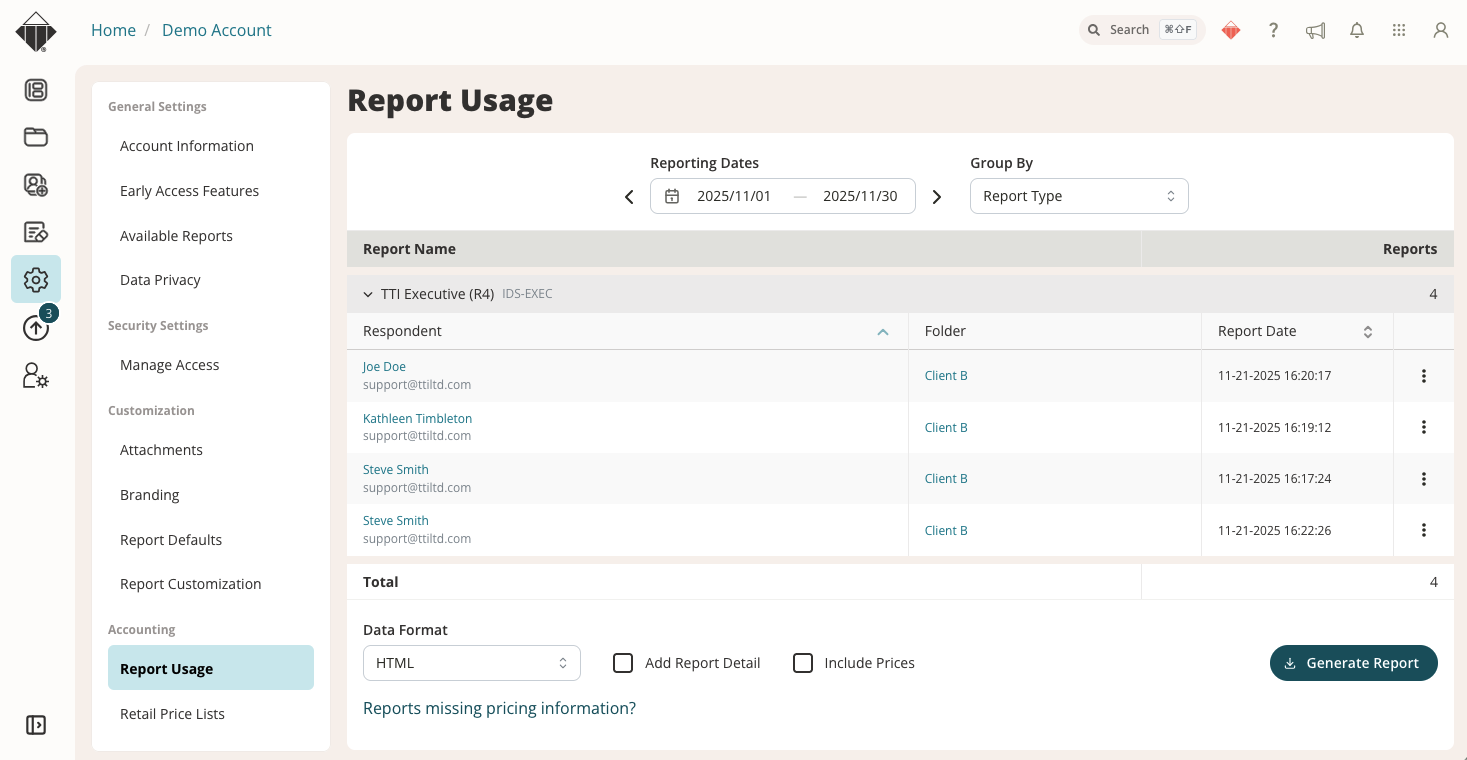Open the Joe Doe respondent link

coord(384,366)
